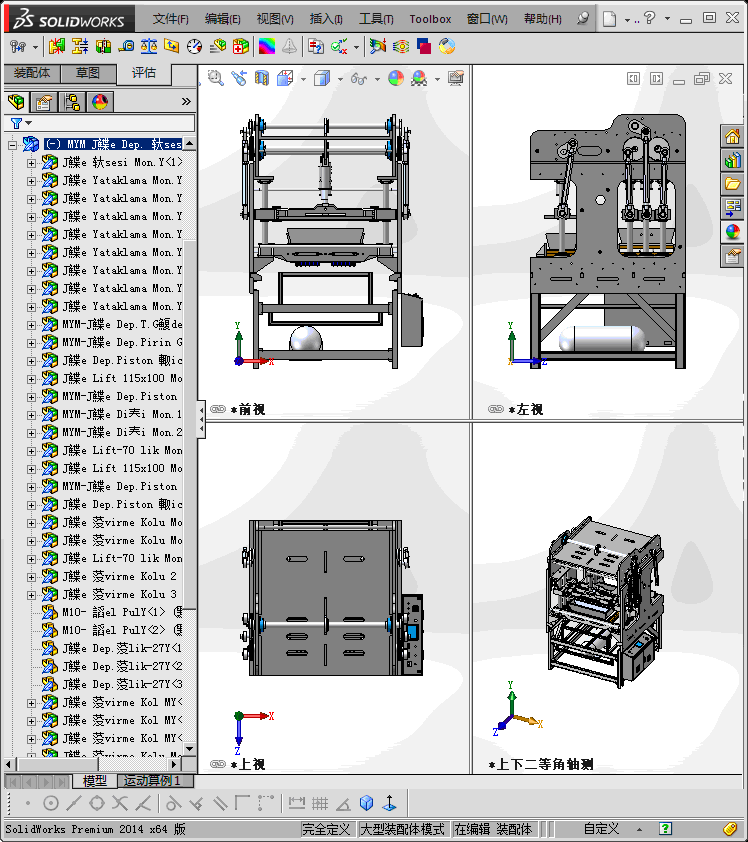
Task: Switch to the 模型 bottom tab
Action: pyautogui.click(x=95, y=780)
